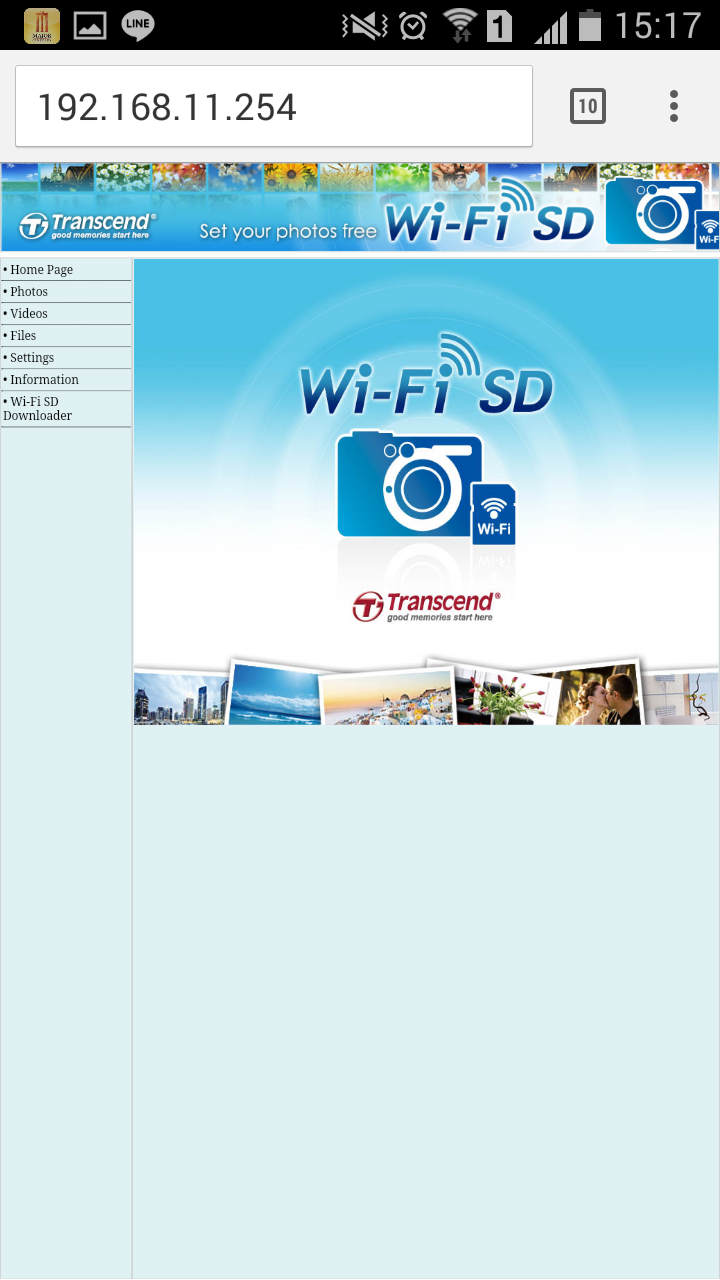Tap the Wi-Fi signal status icon
The image size is (720, 1280).
(x=460, y=25)
